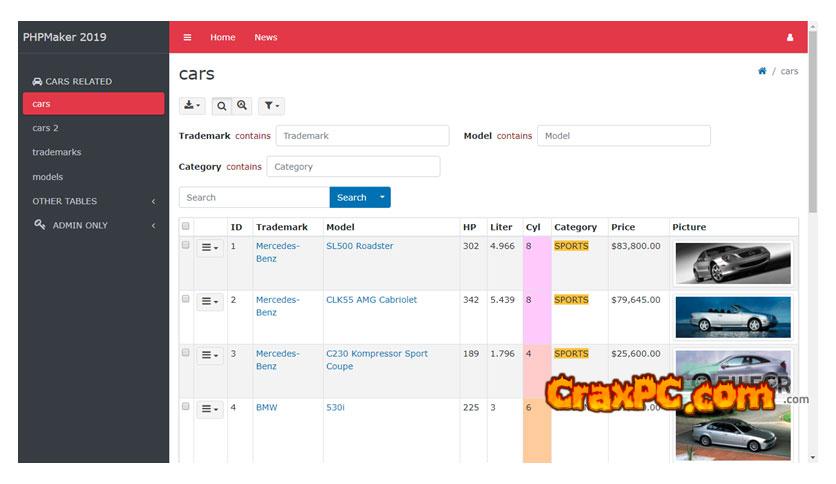
Task: Expand the ADMIN ONLY sidebar section
Action: point(93,225)
